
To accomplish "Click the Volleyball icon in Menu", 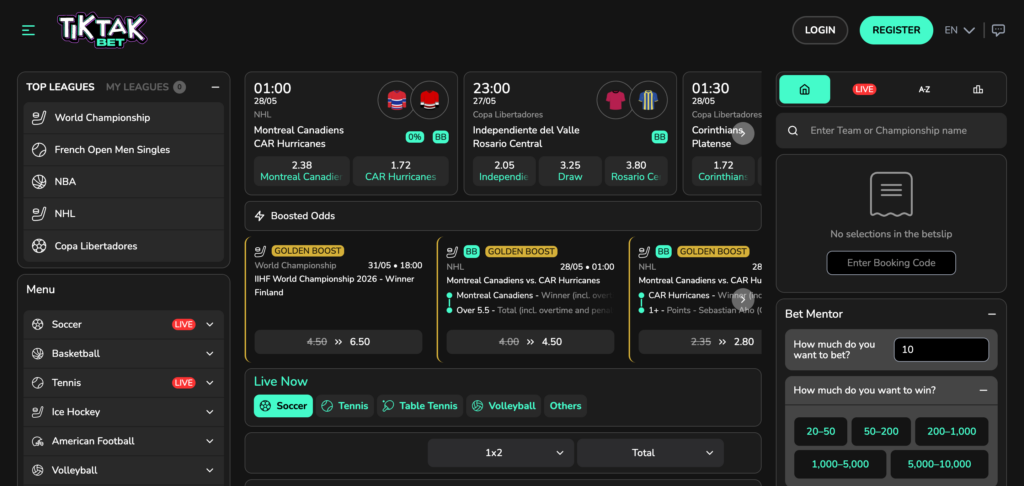I will [37, 470].
